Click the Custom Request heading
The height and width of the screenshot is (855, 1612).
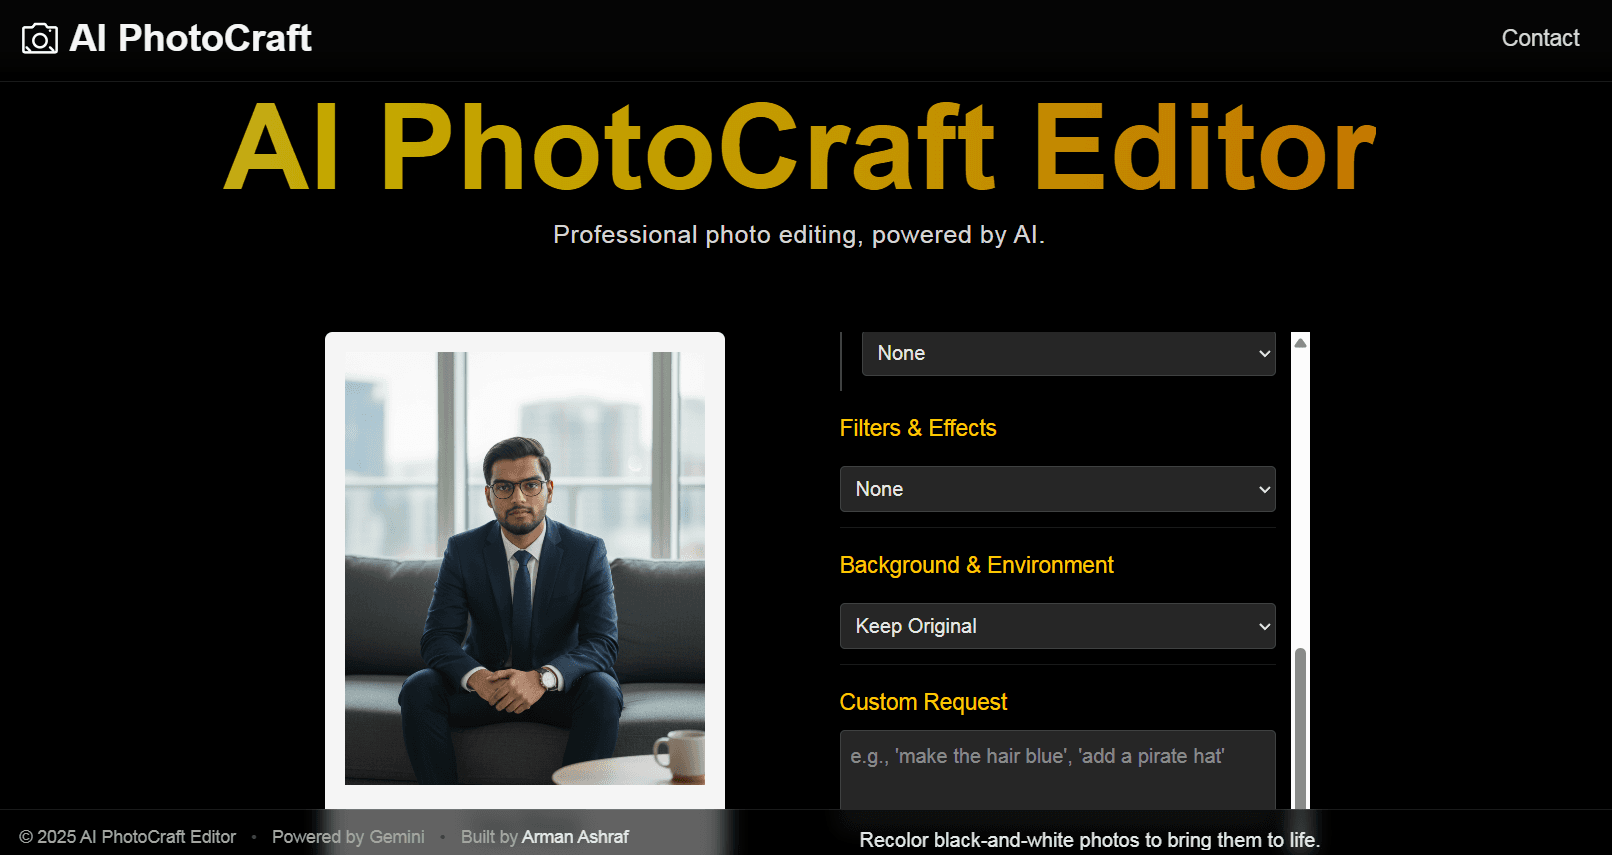click(x=923, y=702)
